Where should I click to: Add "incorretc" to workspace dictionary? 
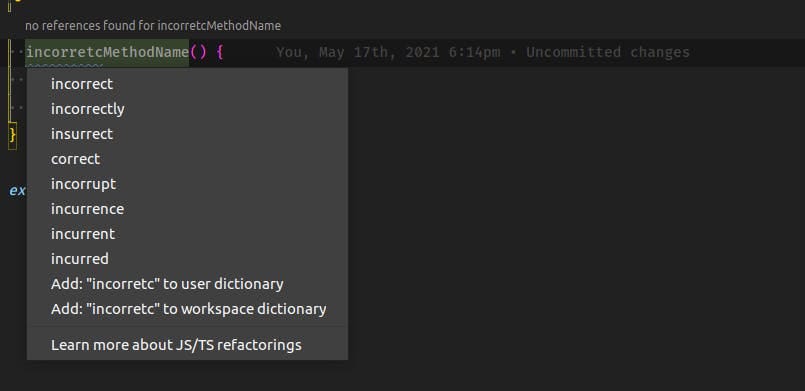pyautogui.click(x=187, y=309)
